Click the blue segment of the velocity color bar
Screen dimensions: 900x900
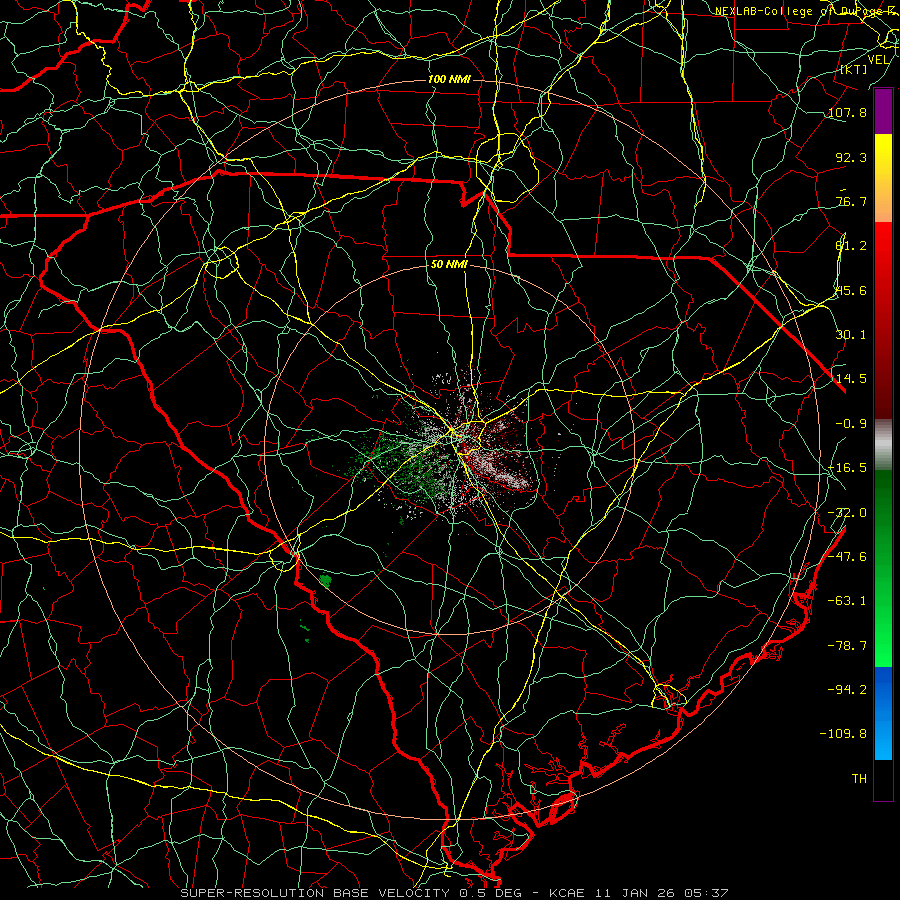(883, 713)
